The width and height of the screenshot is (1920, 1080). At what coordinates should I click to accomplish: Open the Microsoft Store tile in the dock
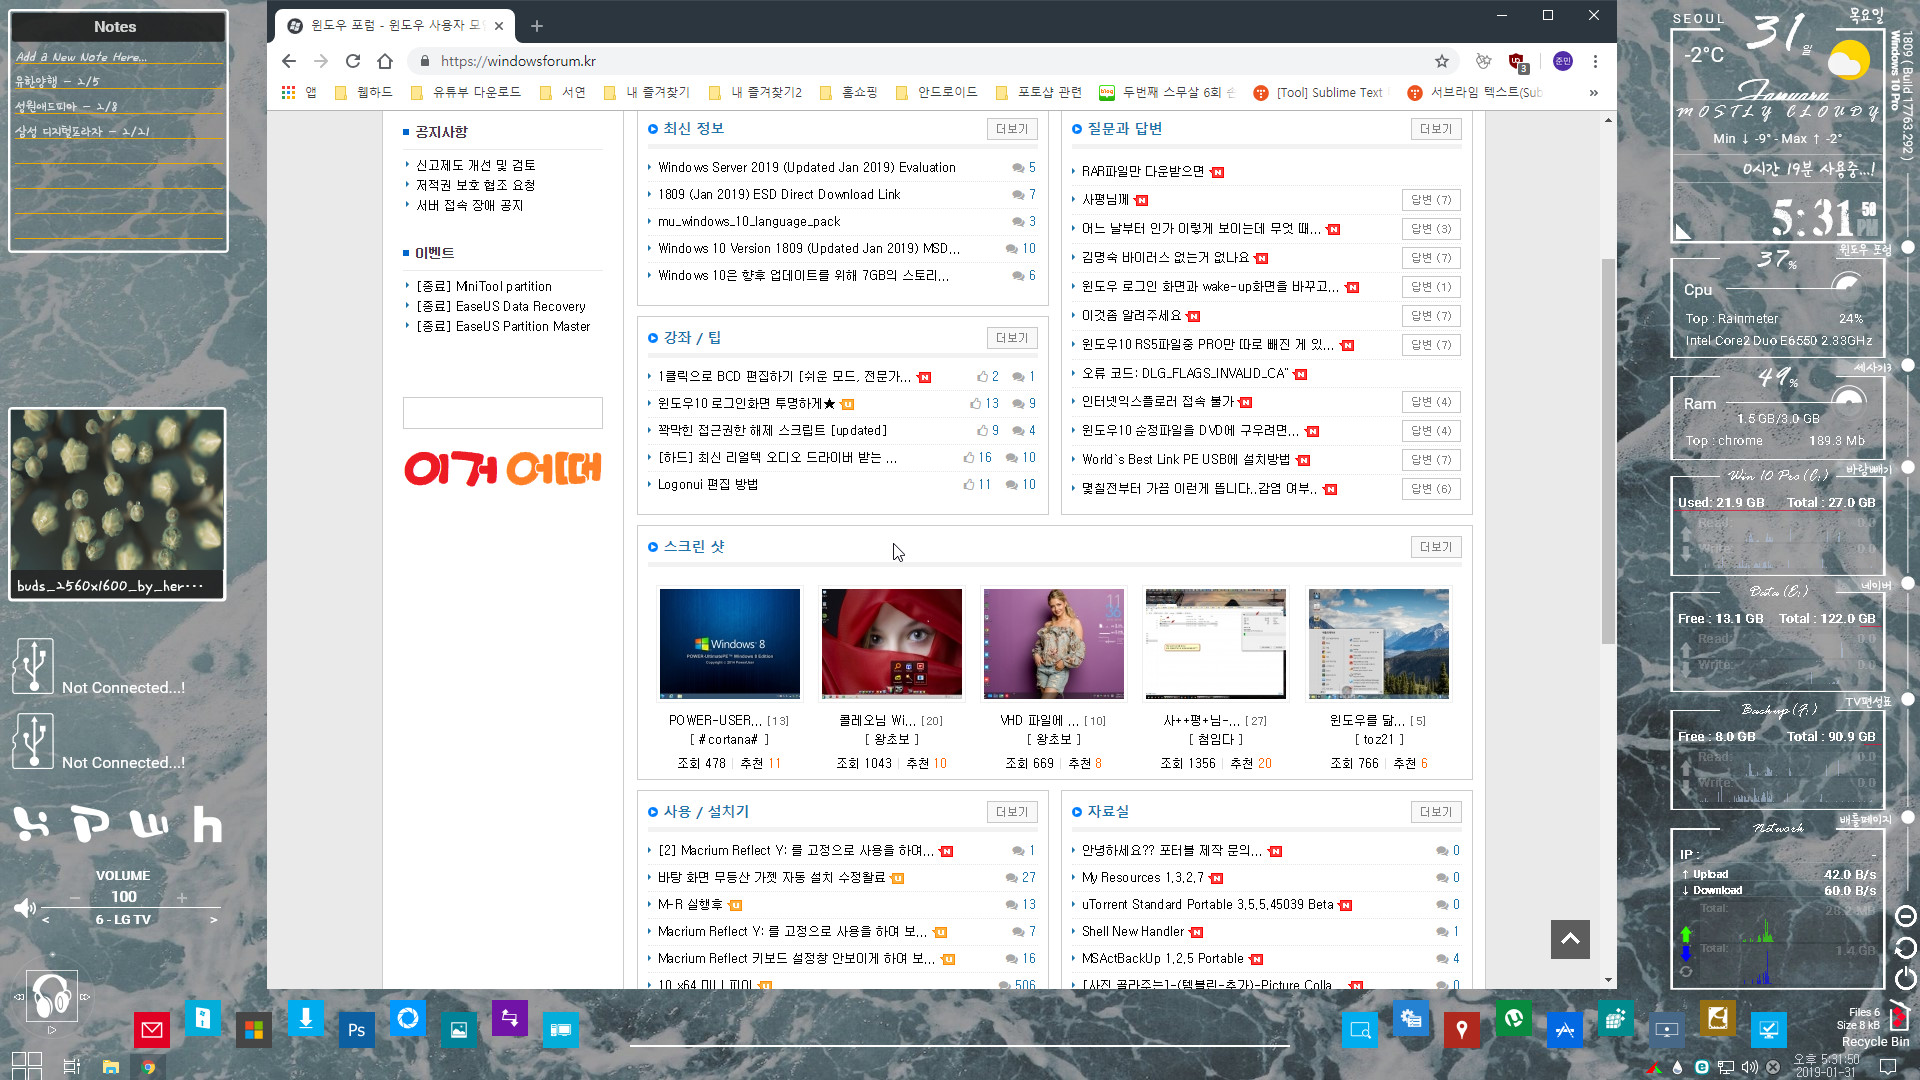pyautogui.click(x=254, y=1029)
